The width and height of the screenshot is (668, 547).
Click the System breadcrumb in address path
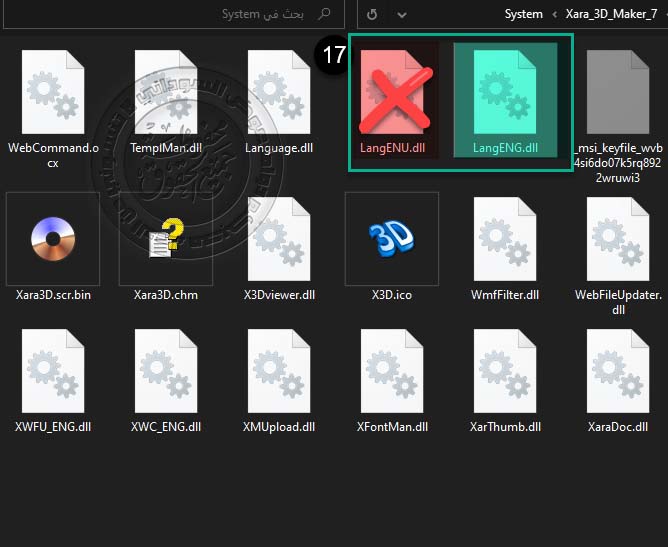(x=523, y=14)
